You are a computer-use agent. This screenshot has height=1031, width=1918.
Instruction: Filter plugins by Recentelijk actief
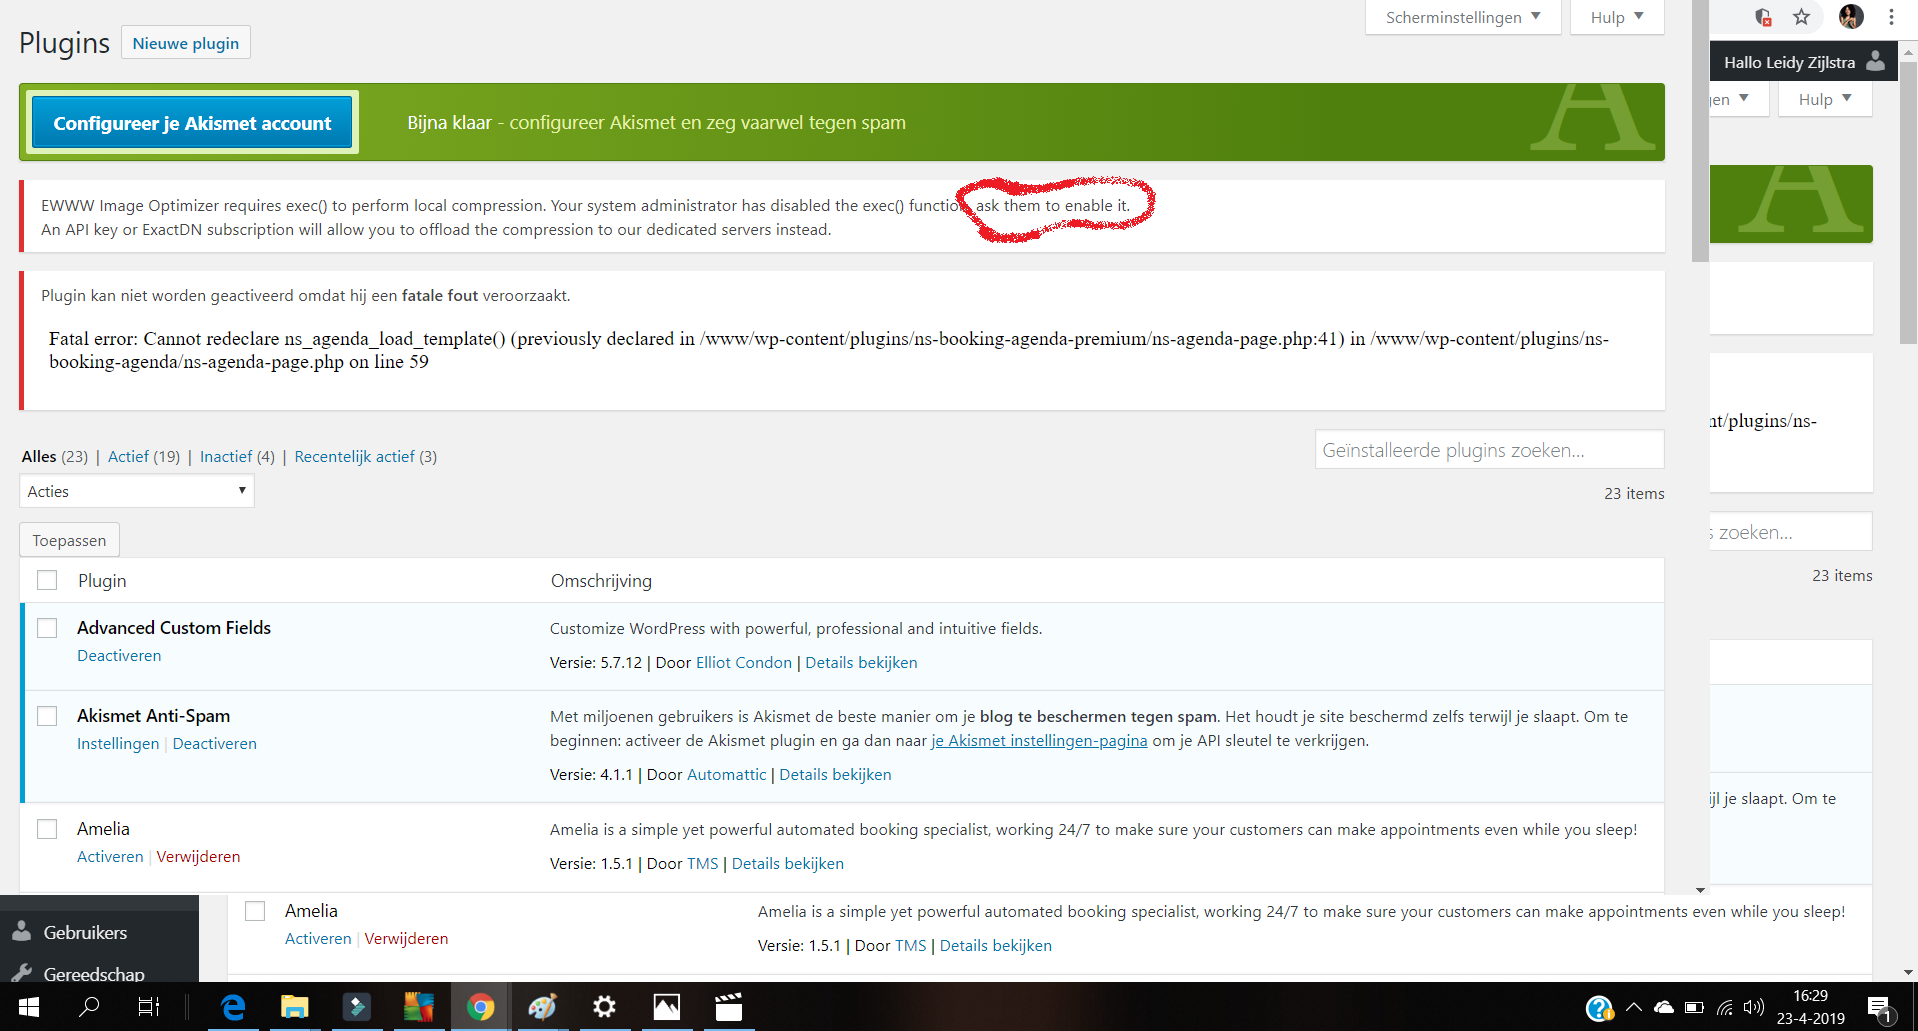click(354, 456)
